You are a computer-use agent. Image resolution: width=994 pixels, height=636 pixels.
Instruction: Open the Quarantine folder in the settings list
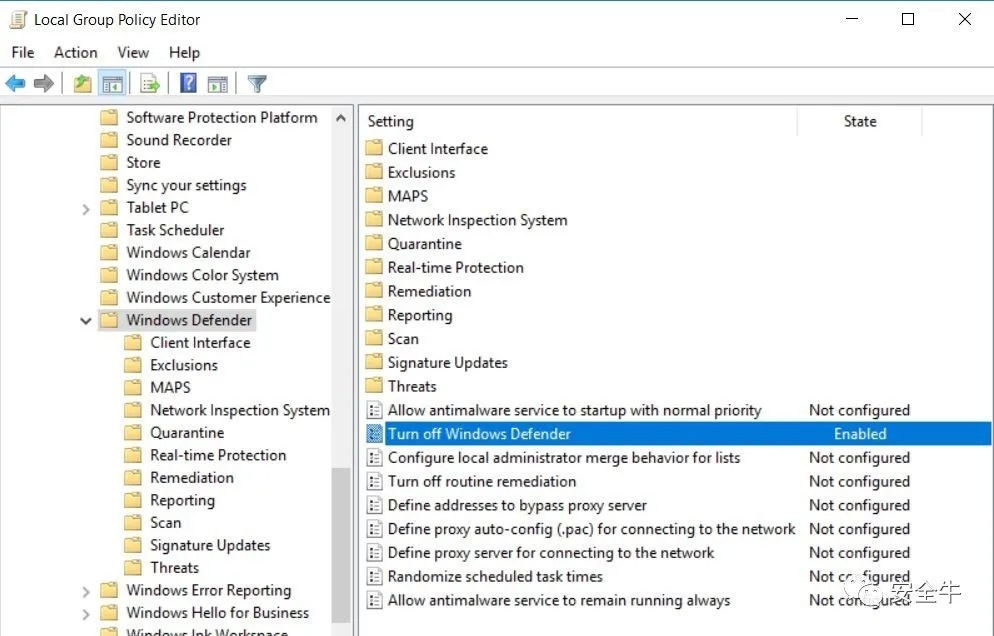click(x=424, y=244)
